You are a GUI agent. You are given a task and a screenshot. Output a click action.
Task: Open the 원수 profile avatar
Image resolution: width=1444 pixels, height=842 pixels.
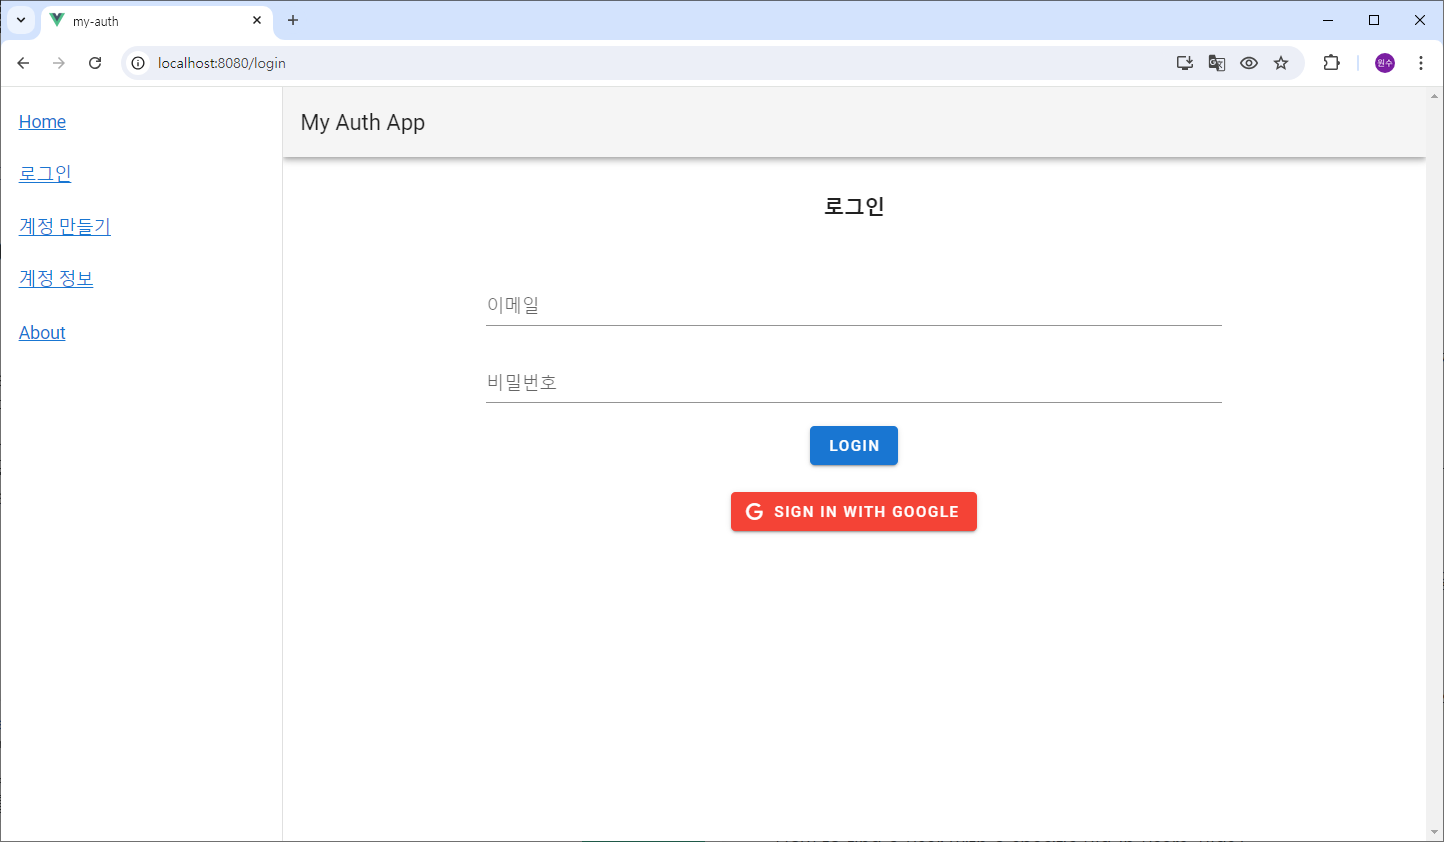[1384, 62]
